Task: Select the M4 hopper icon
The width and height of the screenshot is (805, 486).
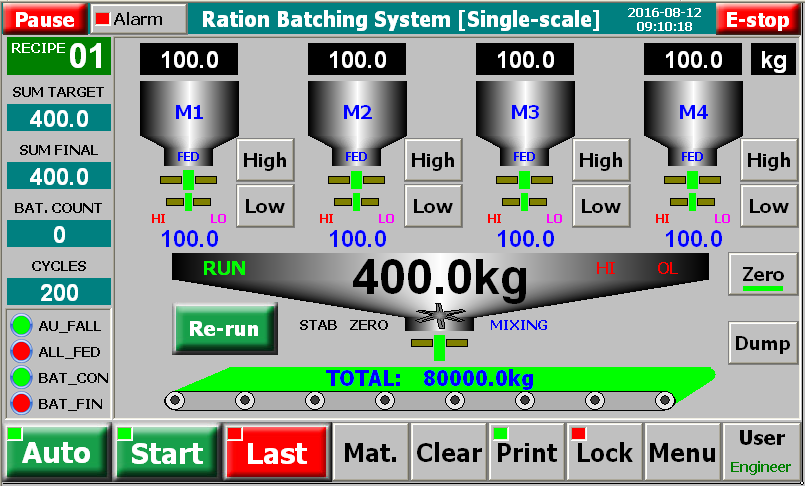Action: (x=693, y=123)
